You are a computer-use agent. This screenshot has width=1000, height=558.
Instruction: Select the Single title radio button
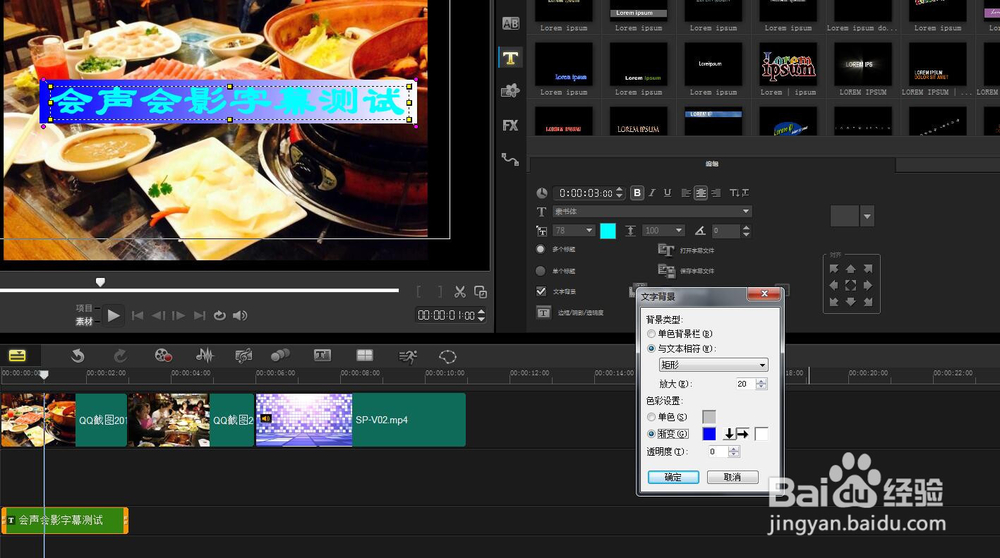[540, 271]
